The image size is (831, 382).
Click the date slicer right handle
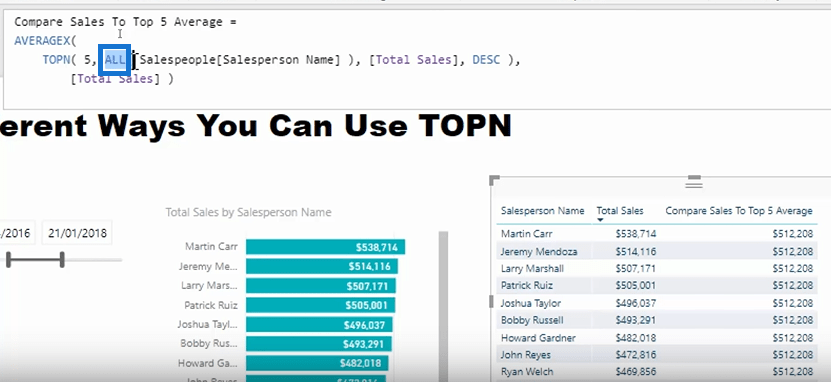point(62,260)
